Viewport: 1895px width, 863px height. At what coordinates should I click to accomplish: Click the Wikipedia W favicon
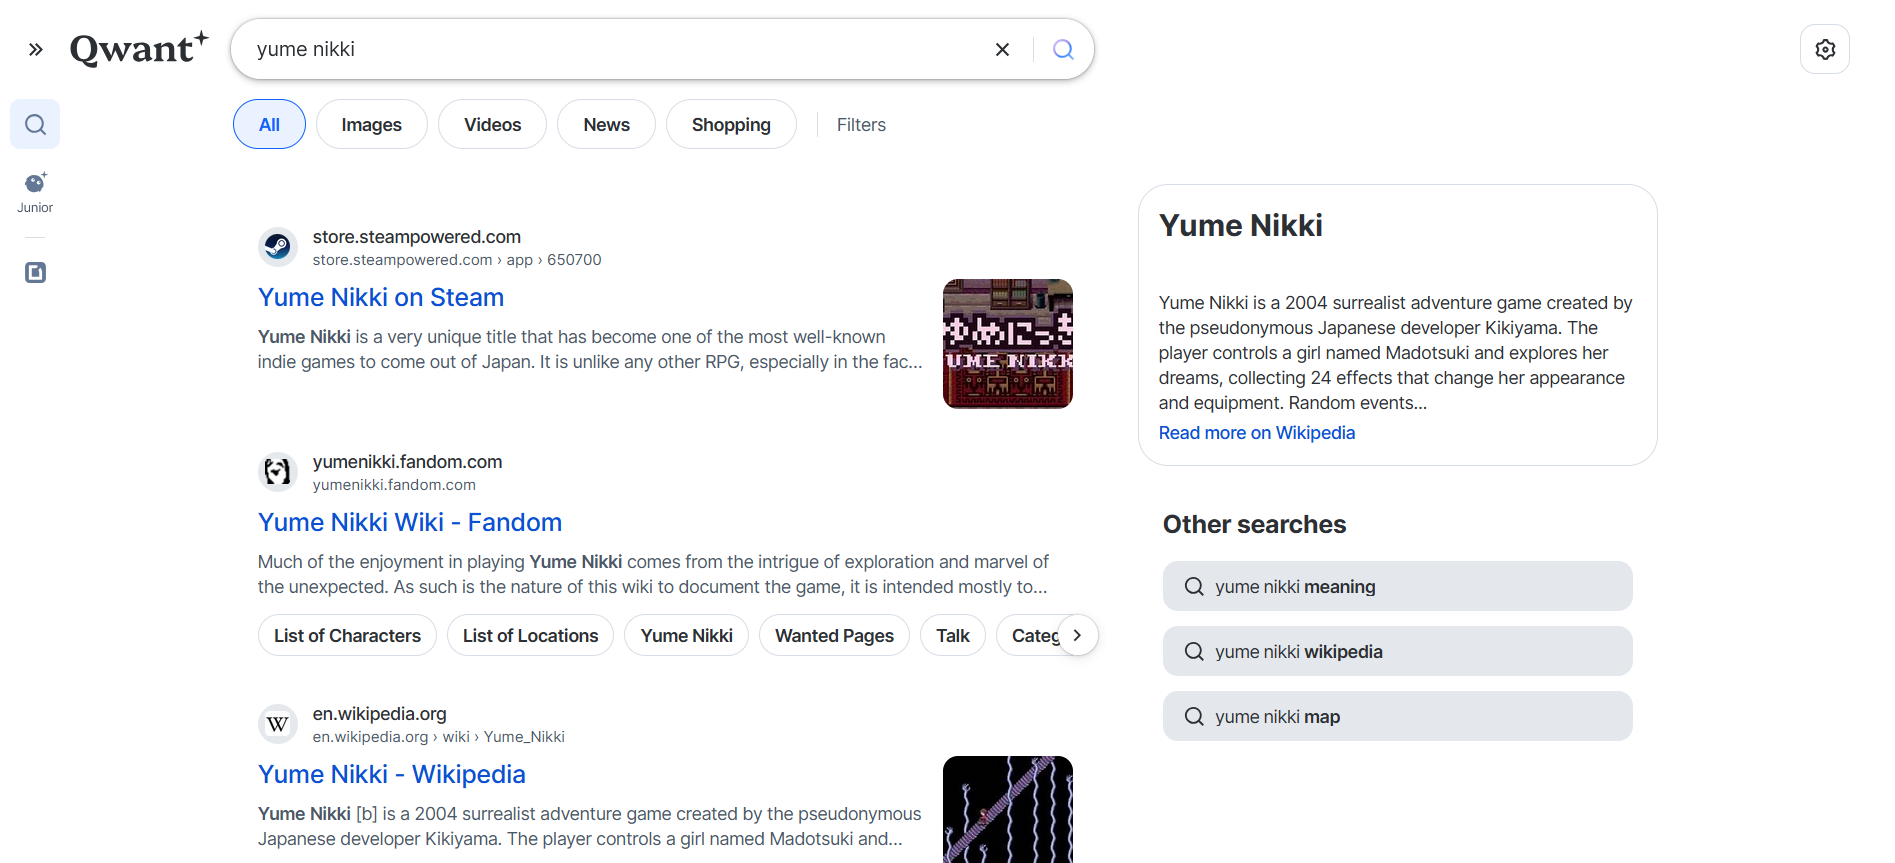(278, 724)
